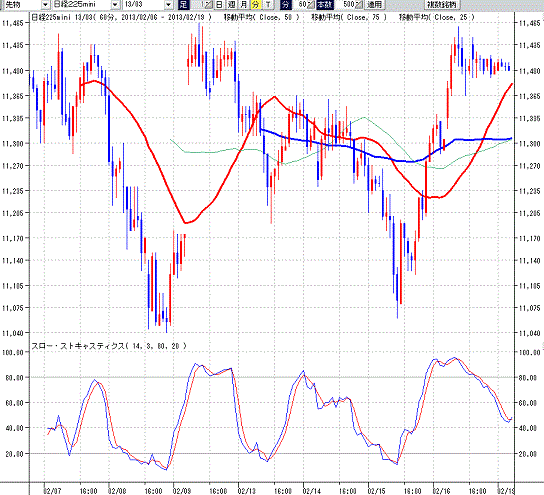The image size is (544, 495).
Task: Click the dark 本数 label in toolbar
Action: click(325, 5)
